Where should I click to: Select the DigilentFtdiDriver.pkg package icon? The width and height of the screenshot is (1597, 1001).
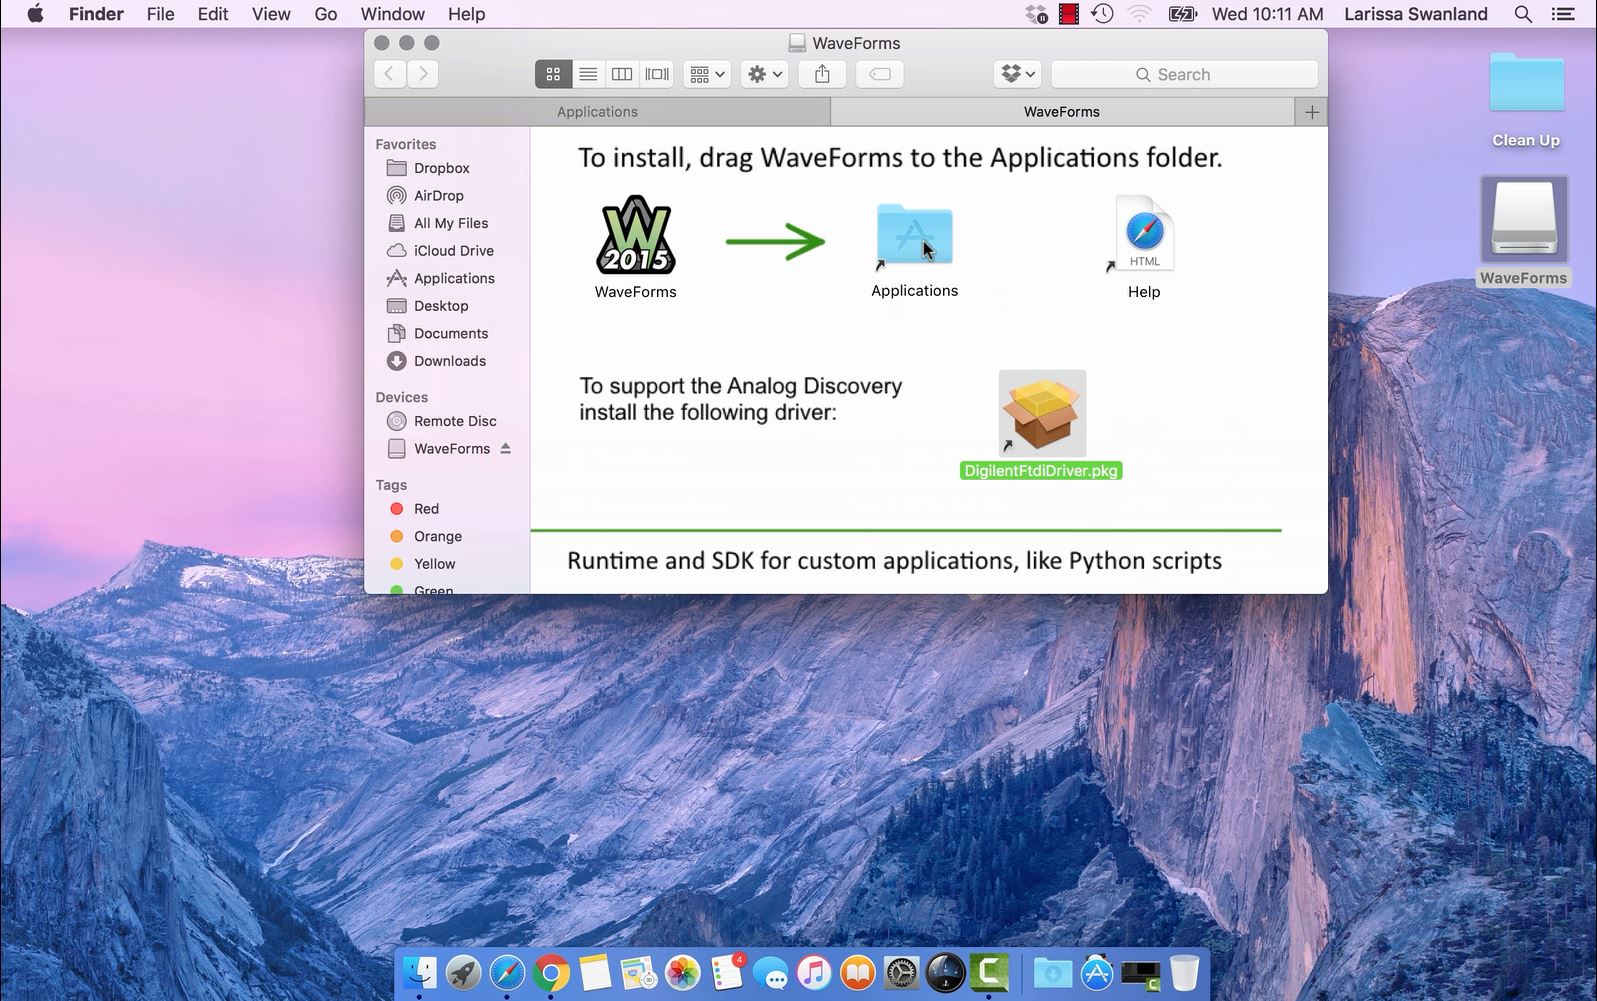(x=1042, y=413)
